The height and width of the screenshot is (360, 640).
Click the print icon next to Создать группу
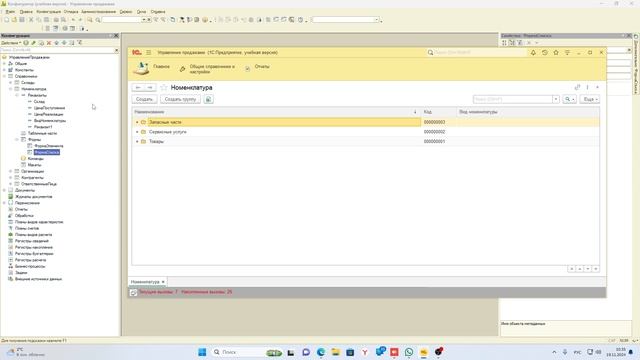pos(209,99)
